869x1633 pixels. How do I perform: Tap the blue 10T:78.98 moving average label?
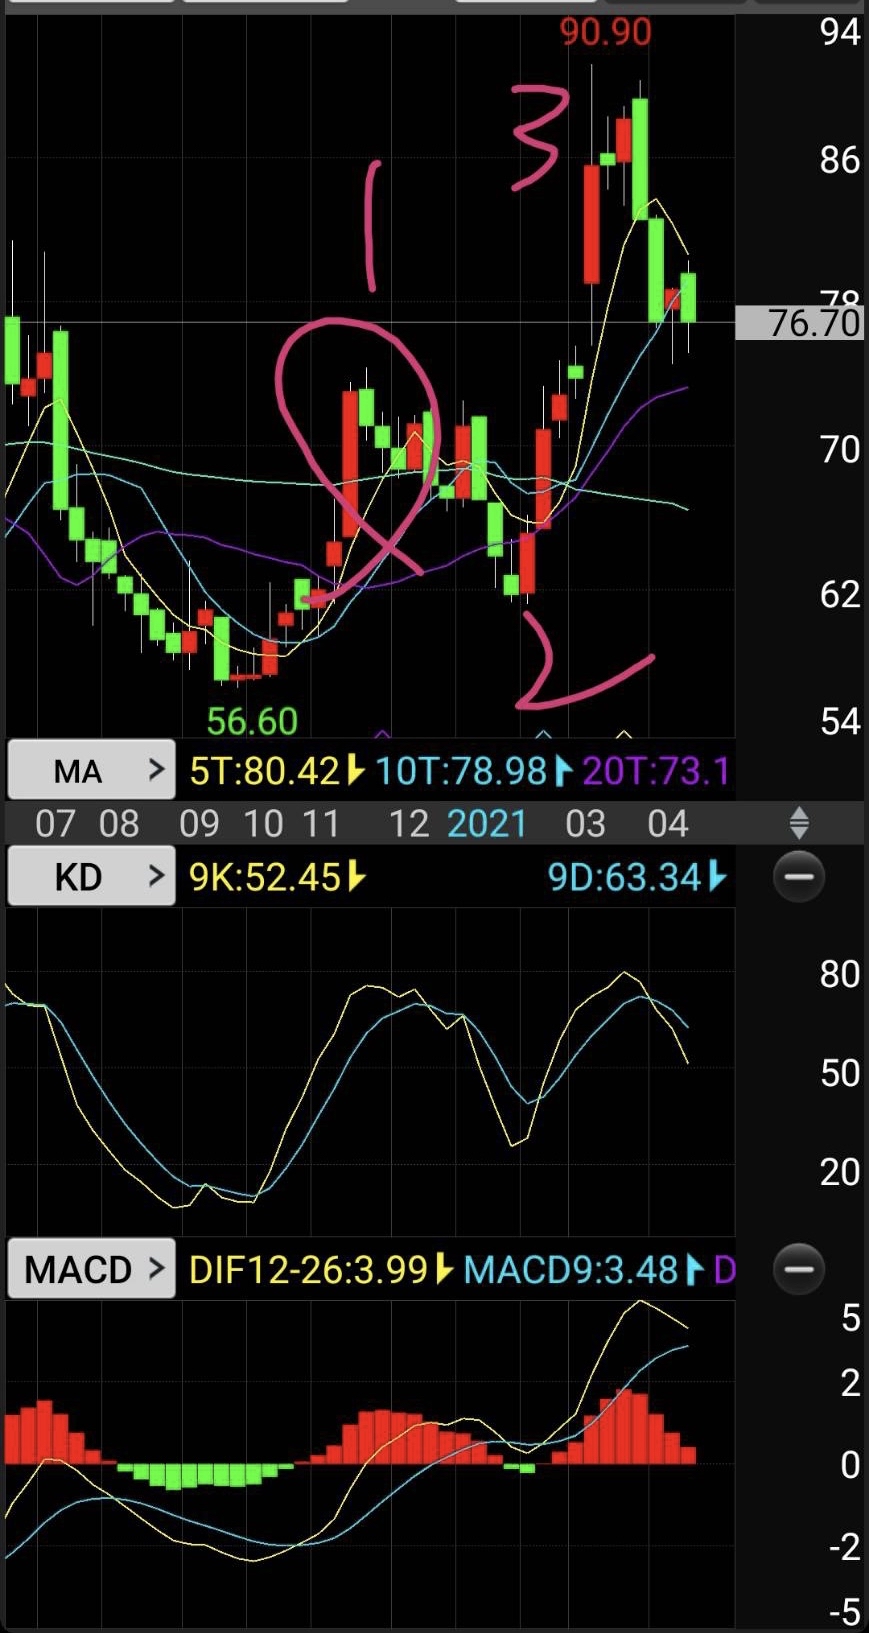click(x=462, y=771)
